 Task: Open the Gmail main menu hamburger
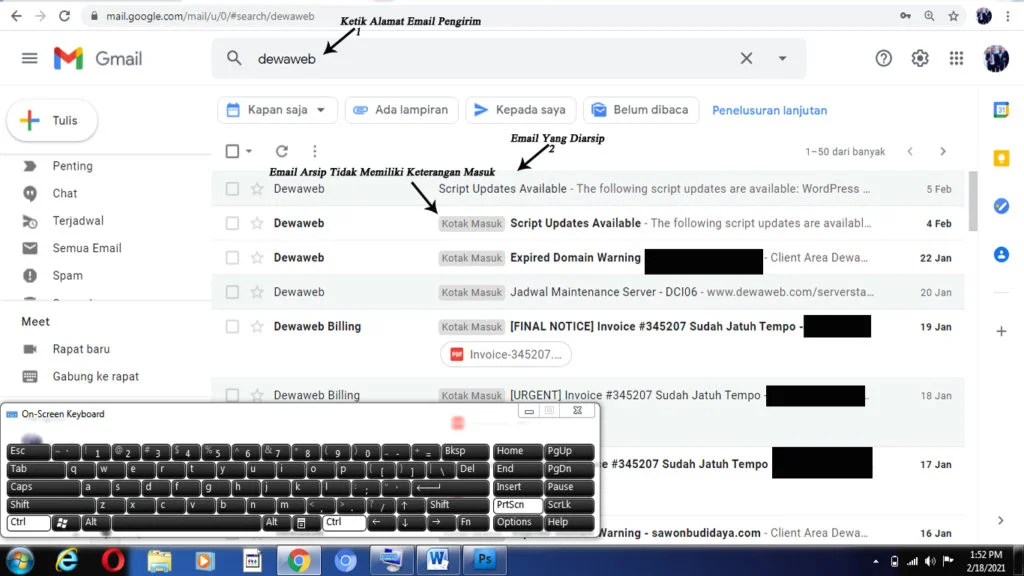pos(29,58)
